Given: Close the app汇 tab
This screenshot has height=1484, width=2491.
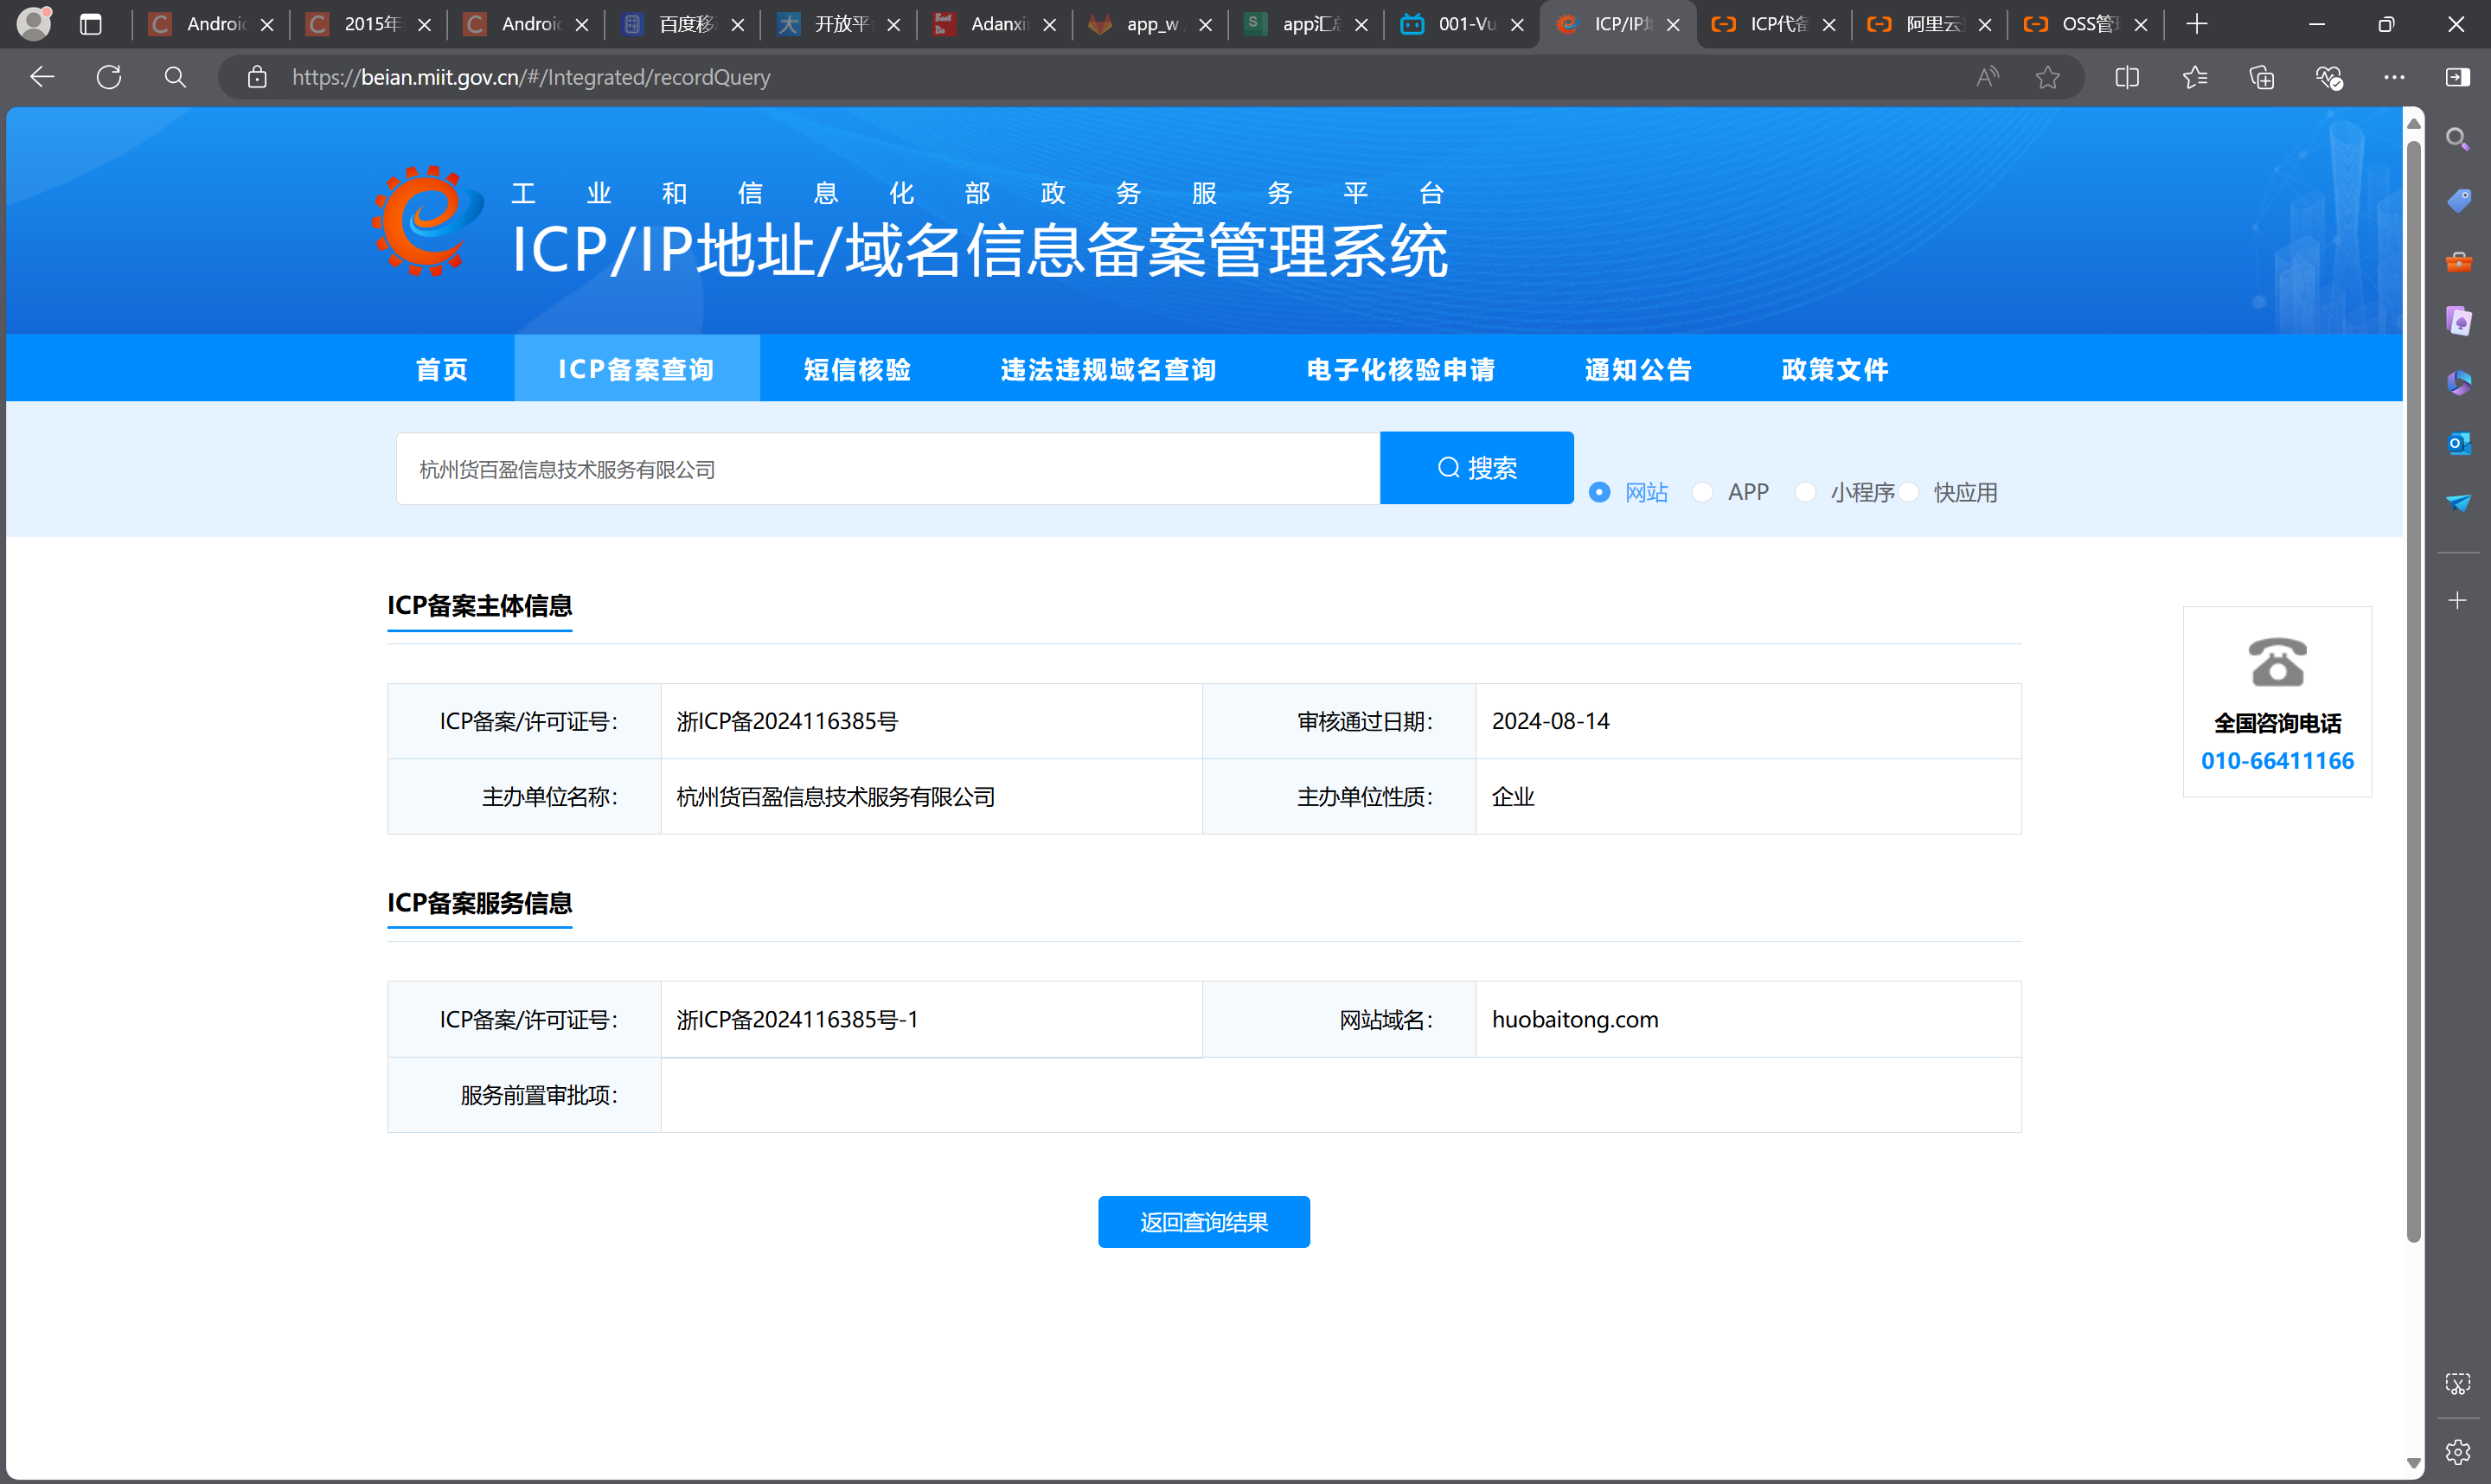Looking at the screenshot, I should click(1361, 25).
